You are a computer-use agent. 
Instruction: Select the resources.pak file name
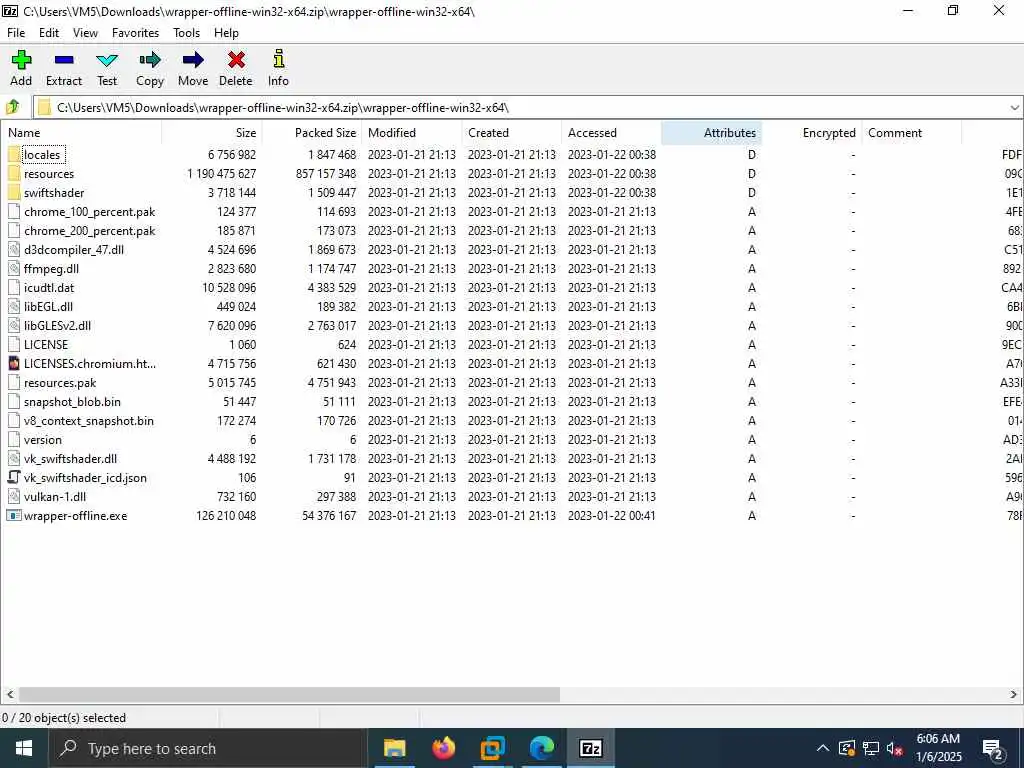60,383
